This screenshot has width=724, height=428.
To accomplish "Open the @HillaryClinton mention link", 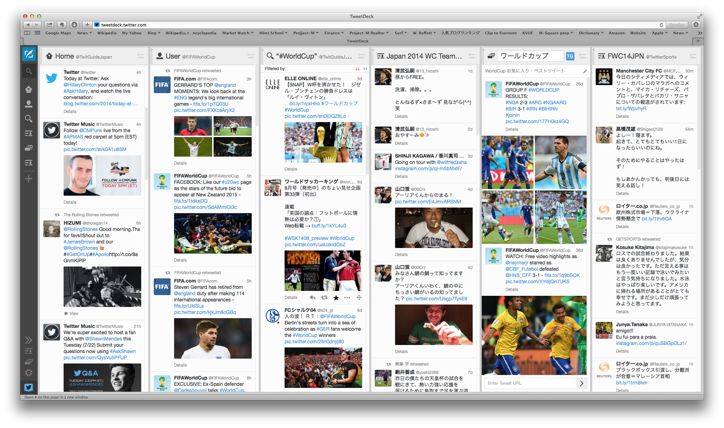I will point(80,85).
